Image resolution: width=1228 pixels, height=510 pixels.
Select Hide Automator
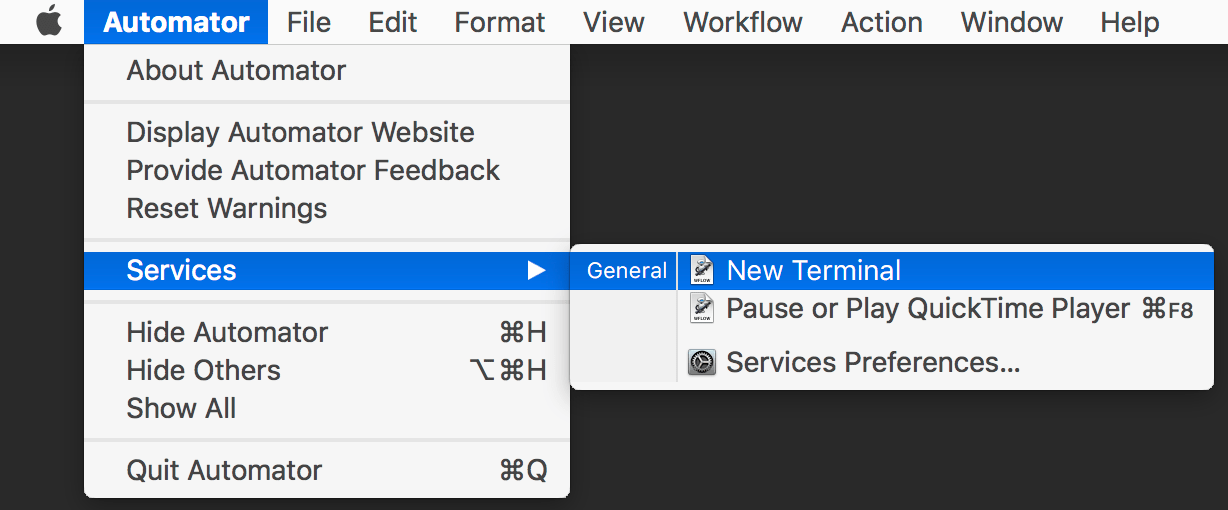[227, 332]
